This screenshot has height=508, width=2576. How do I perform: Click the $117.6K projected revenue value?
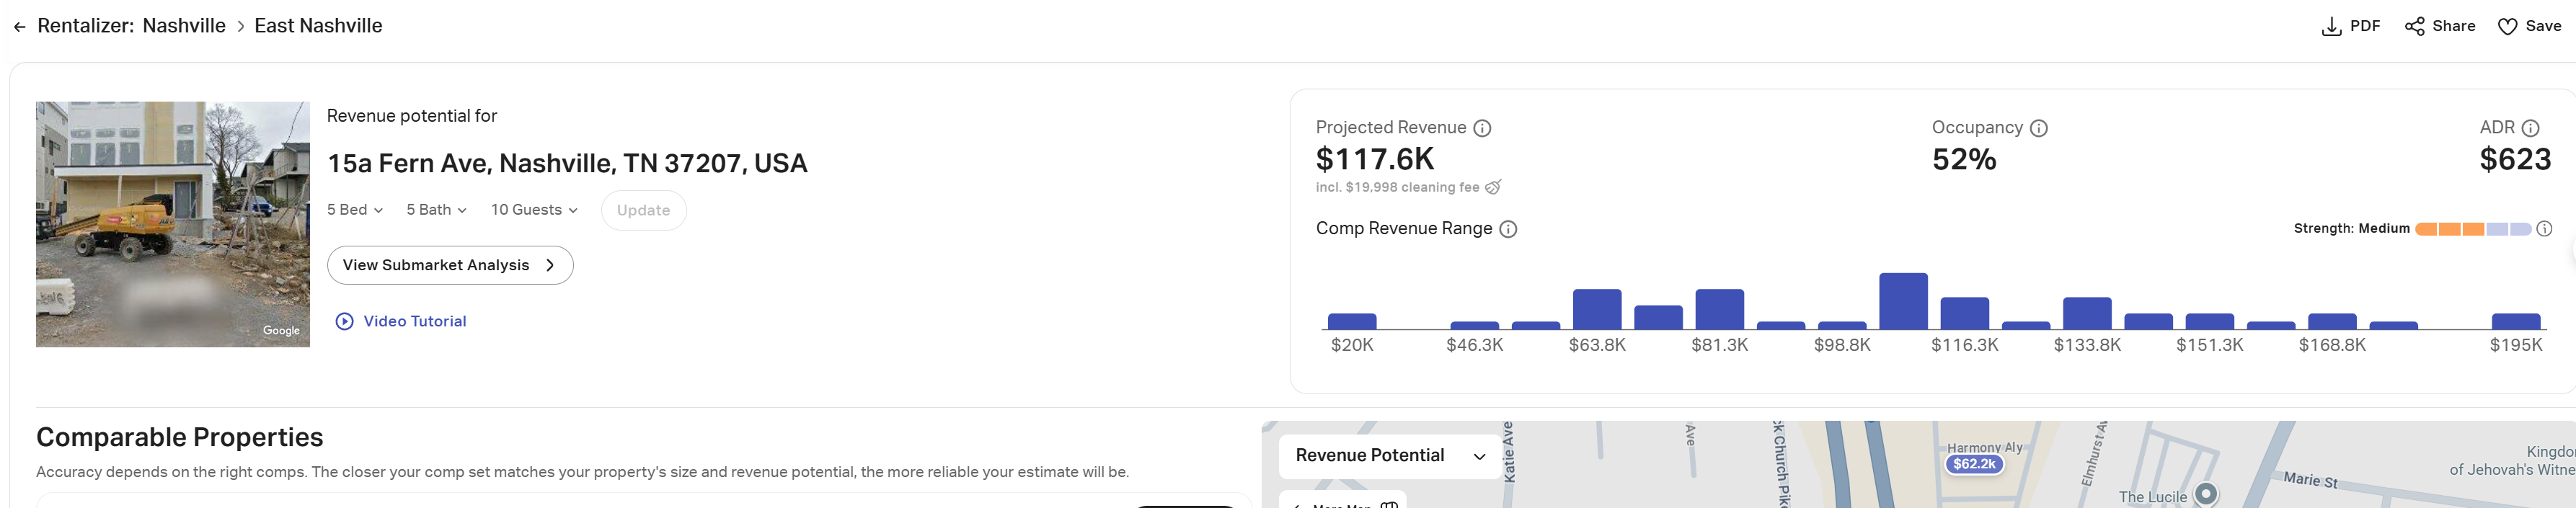[x=1375, y=159]
